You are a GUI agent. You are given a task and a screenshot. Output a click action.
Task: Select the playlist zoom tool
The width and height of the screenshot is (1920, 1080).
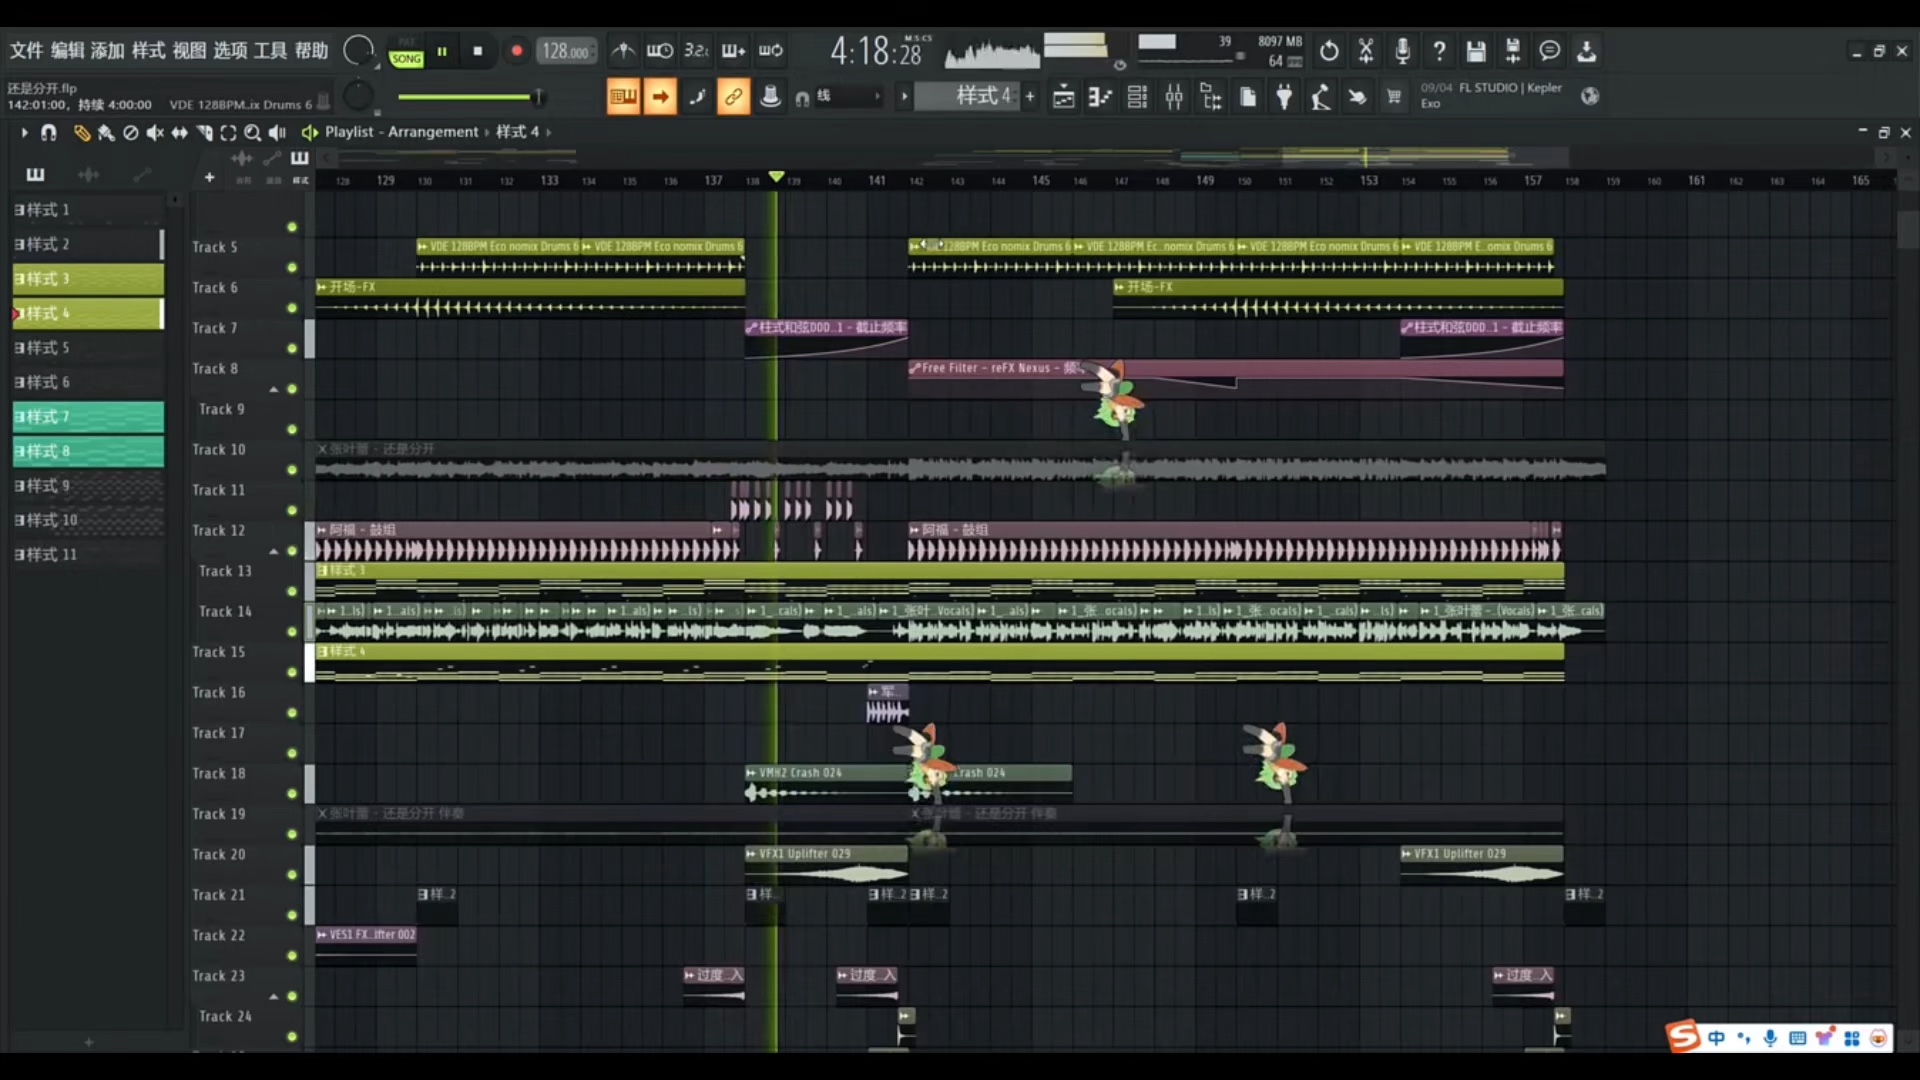tap(253, 132)
